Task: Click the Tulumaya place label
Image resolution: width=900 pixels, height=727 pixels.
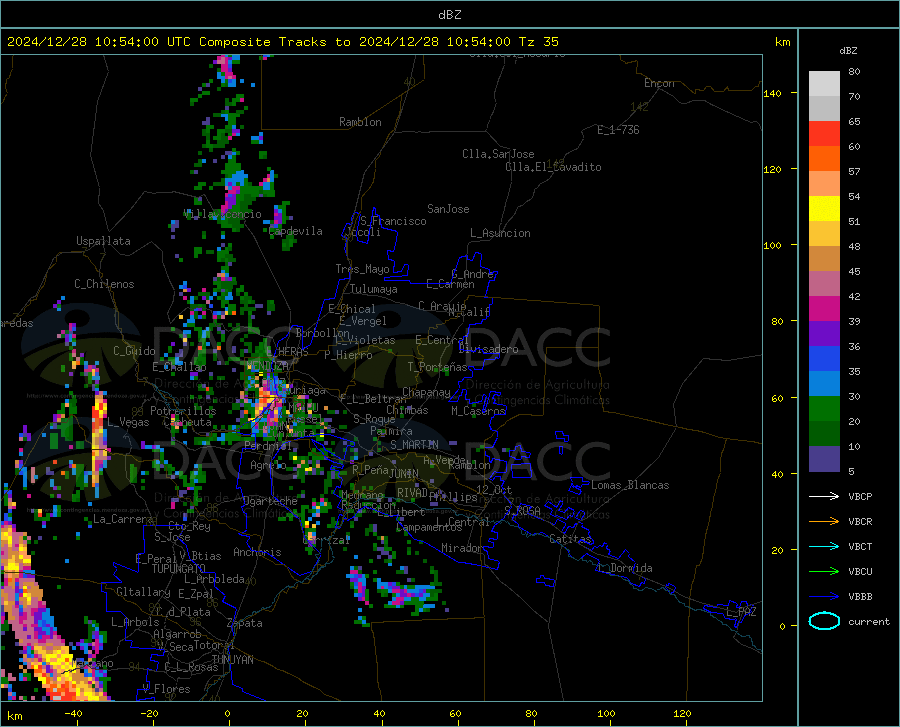Action: [374, 289]
